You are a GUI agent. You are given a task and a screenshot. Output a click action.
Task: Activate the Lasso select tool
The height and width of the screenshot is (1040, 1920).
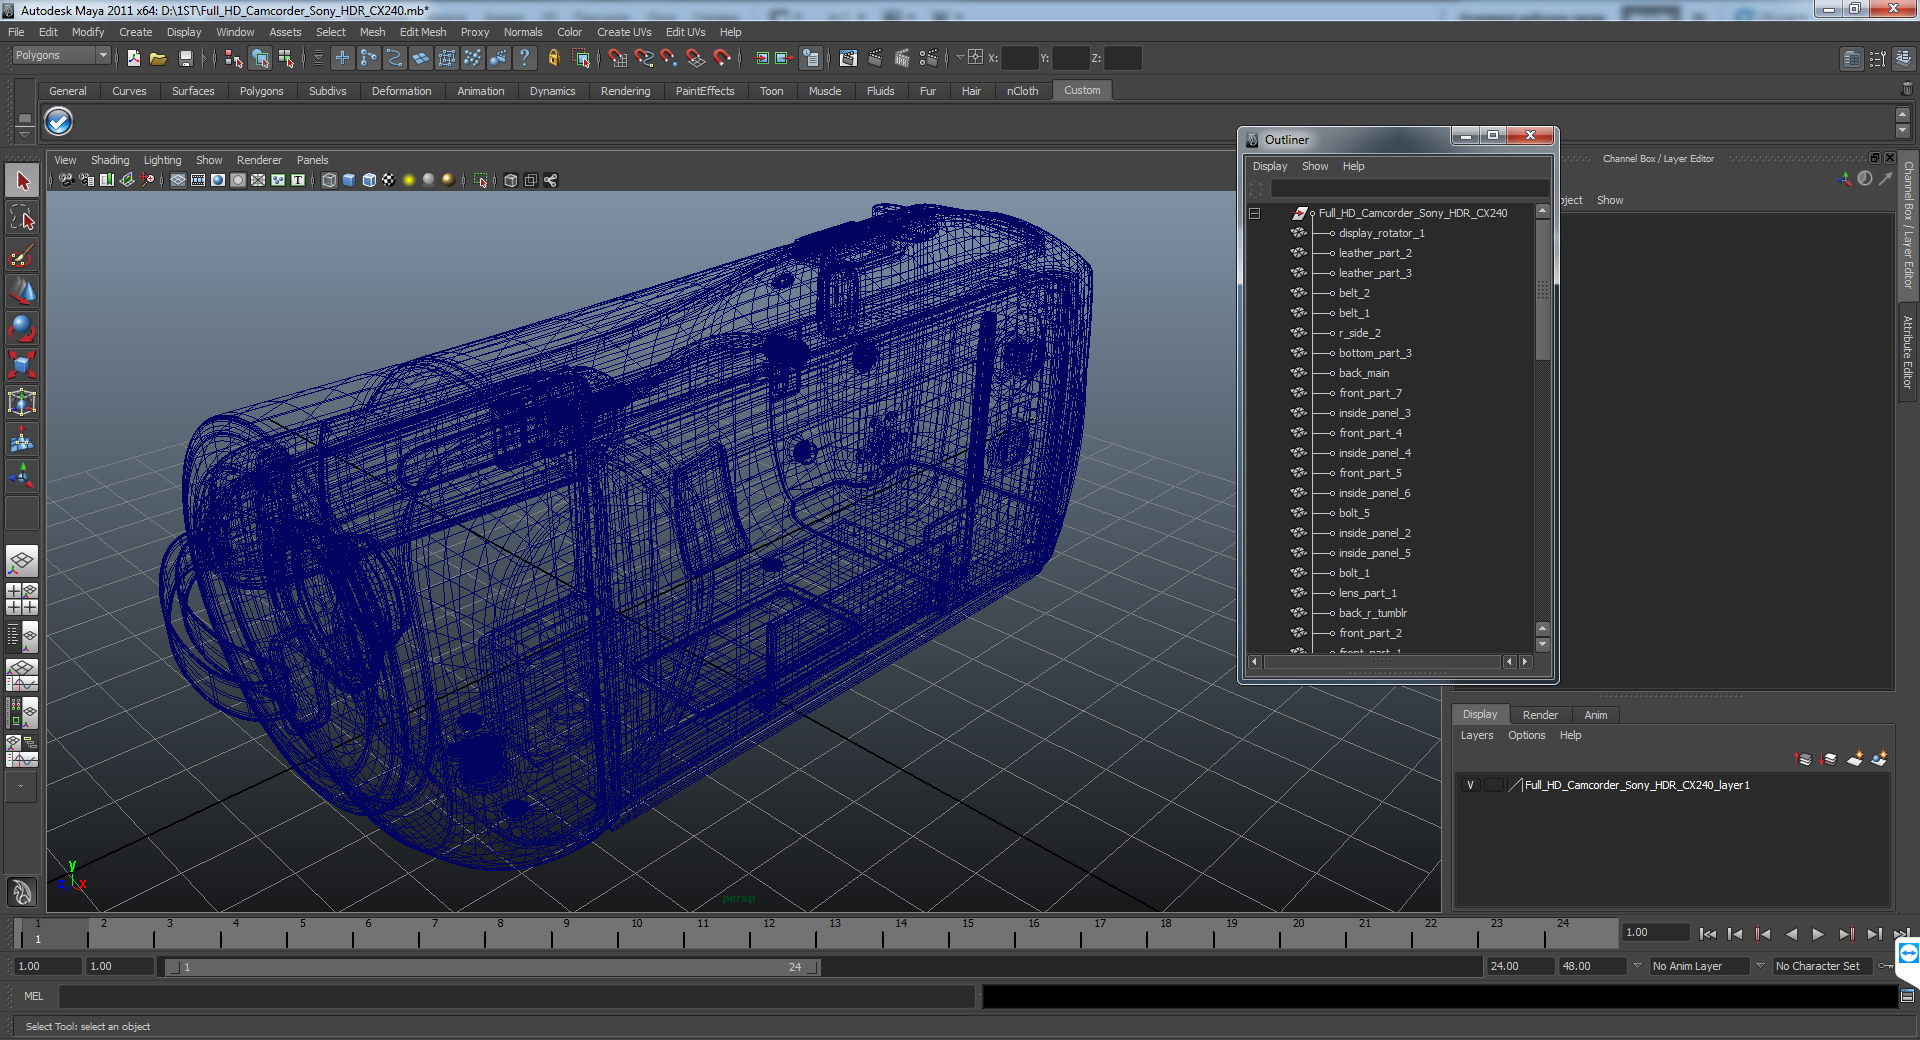(22, 217)
